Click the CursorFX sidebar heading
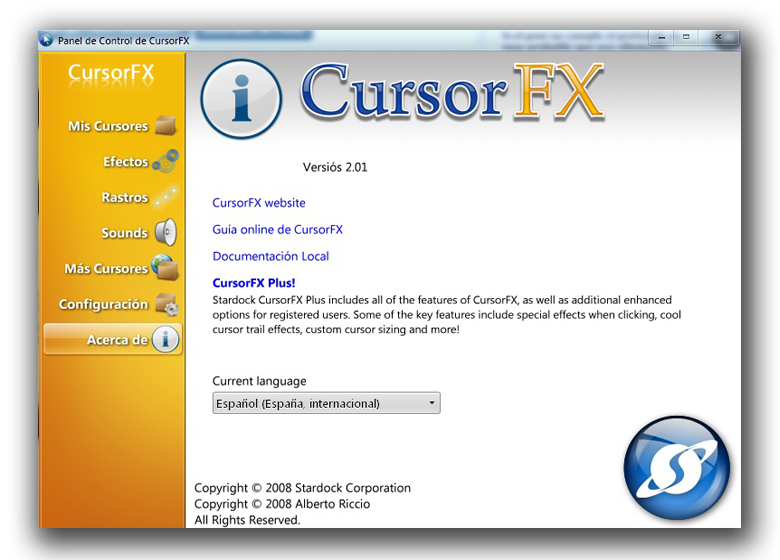 coord(111,73)
